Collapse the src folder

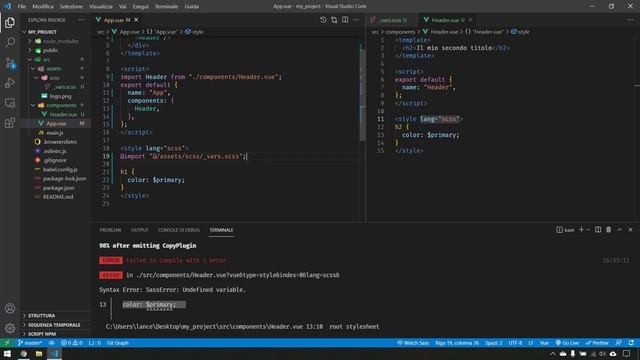30,59
